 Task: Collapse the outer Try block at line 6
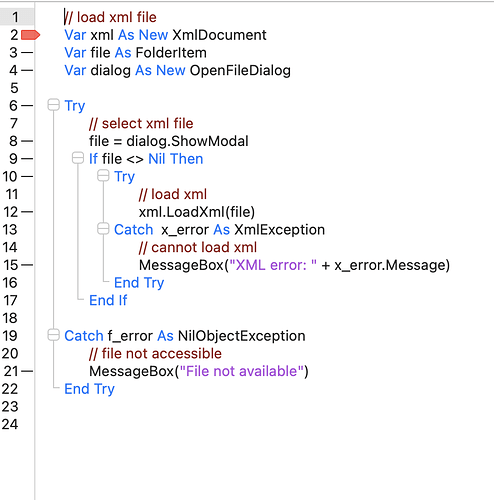(x=53, y=105)
